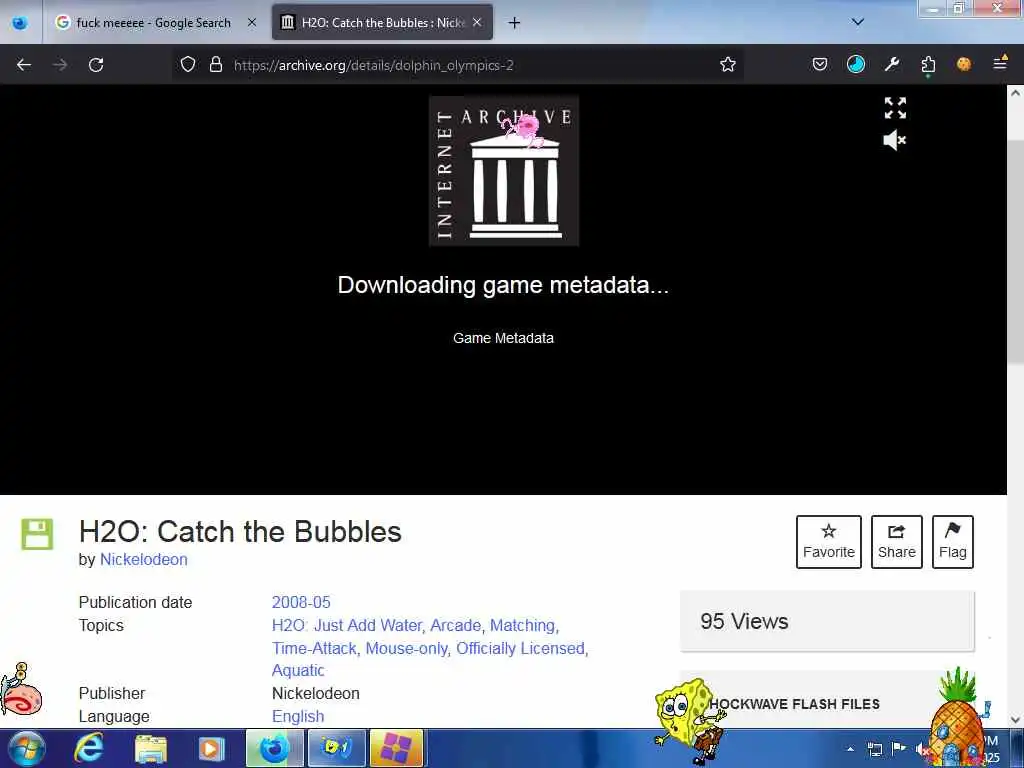Open tracking protection shield icon
The width and height of the screenshot is (1024, 768).
click(x=187, y=65)
